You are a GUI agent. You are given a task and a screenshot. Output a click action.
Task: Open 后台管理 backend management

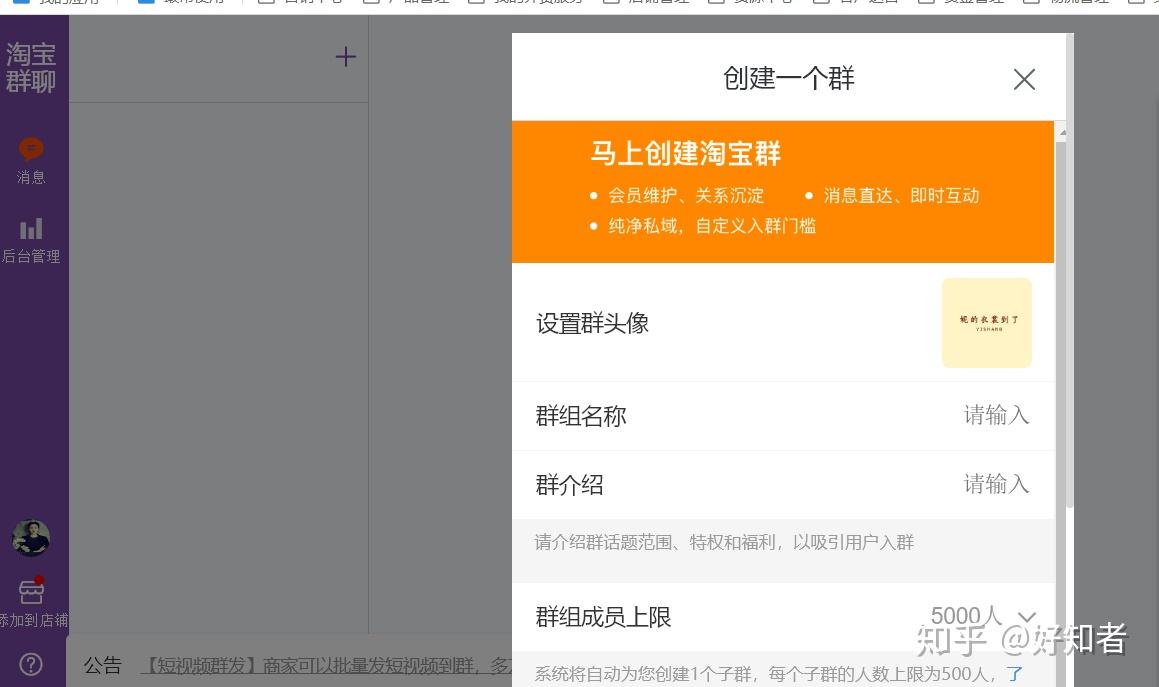(x=31, y=241)
